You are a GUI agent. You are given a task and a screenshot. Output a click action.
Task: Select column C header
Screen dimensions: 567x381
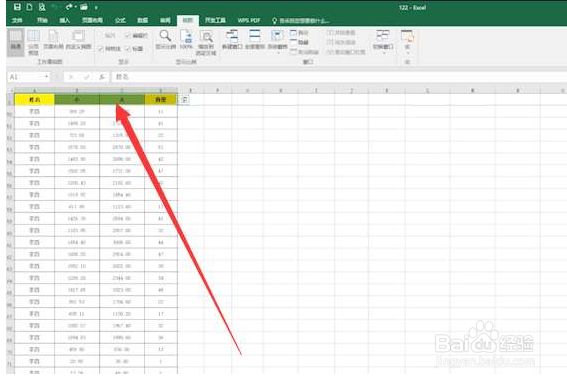(x=122, y=90)
